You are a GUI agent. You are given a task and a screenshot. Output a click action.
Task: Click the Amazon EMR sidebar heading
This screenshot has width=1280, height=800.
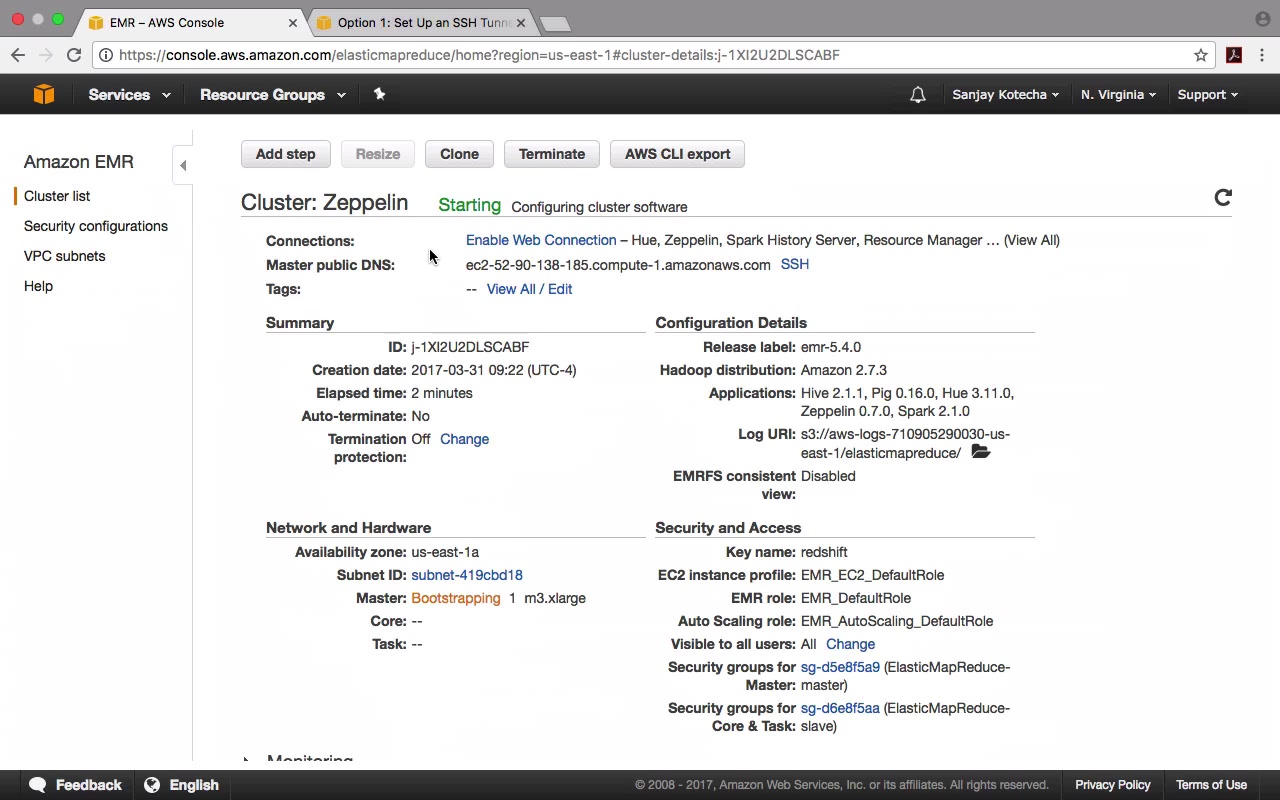pyautogui.click(x=79, y=162)
